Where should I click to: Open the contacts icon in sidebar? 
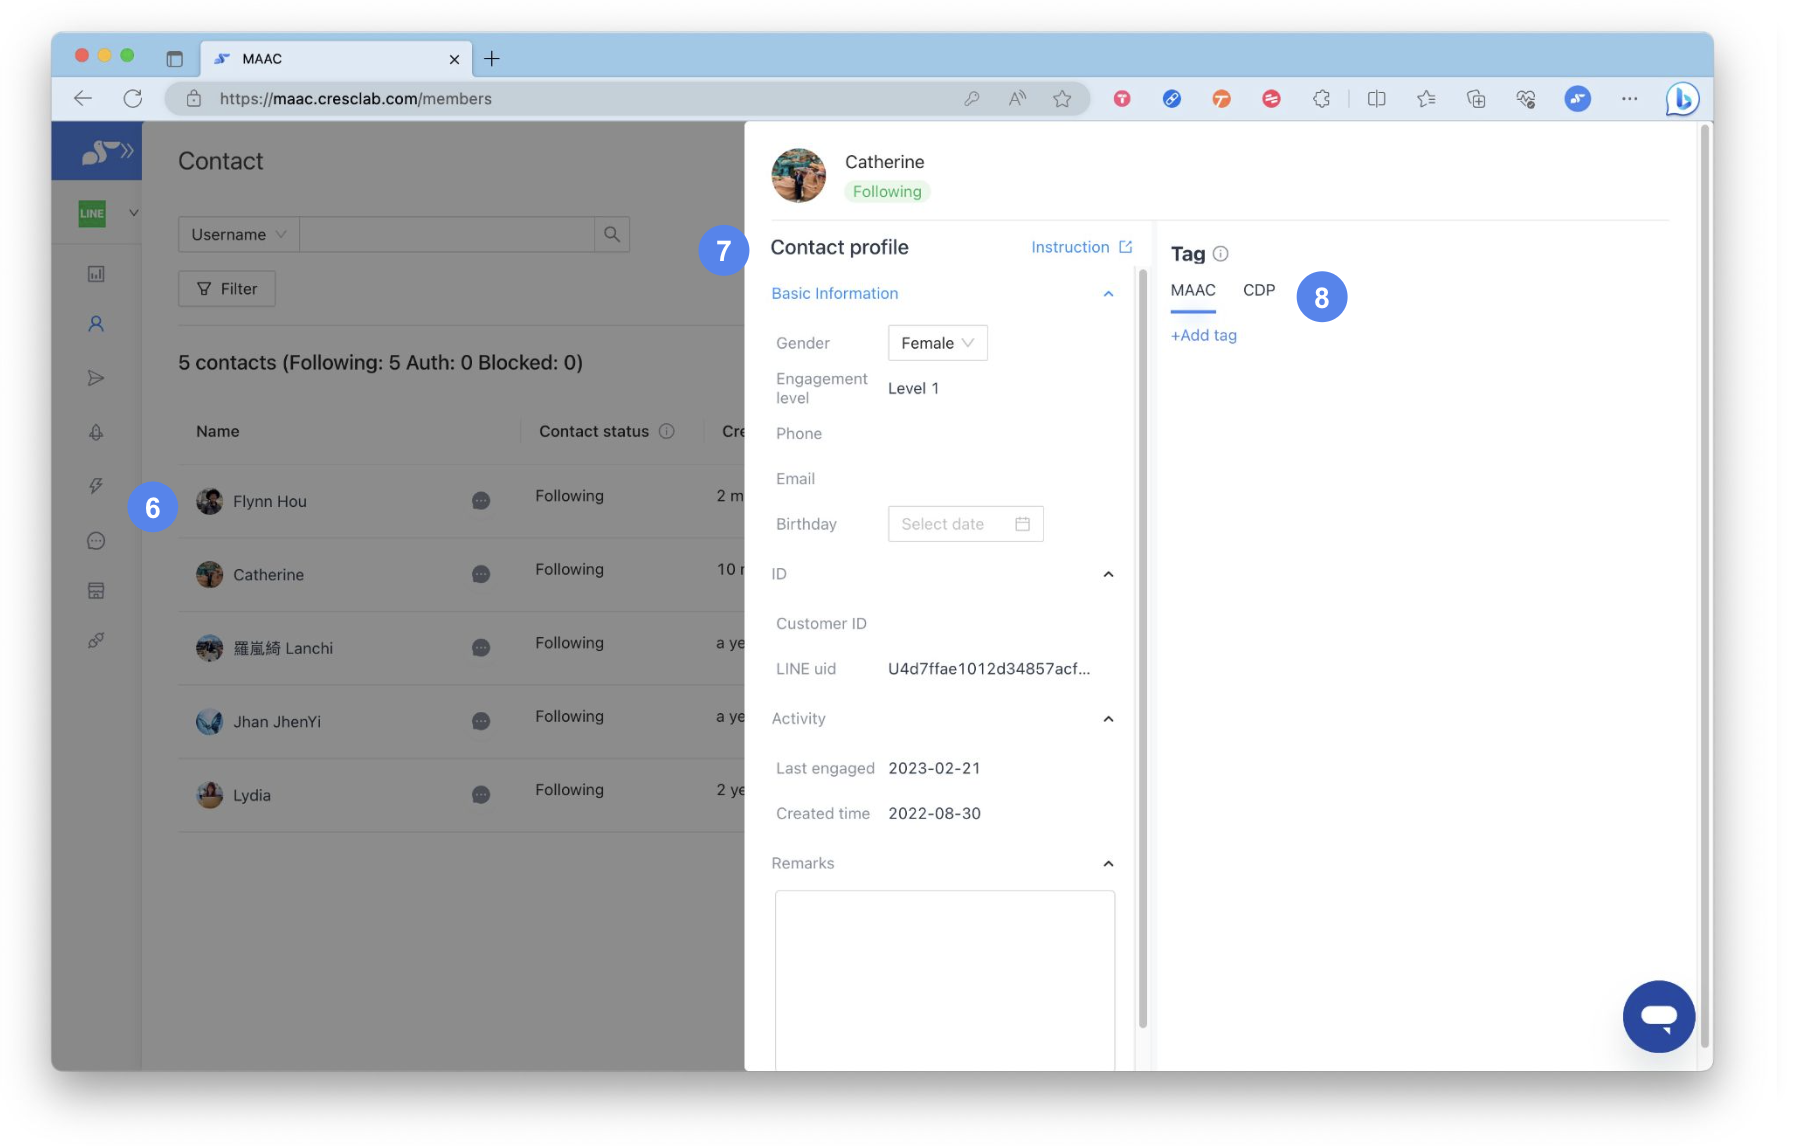tap(96, 324)
